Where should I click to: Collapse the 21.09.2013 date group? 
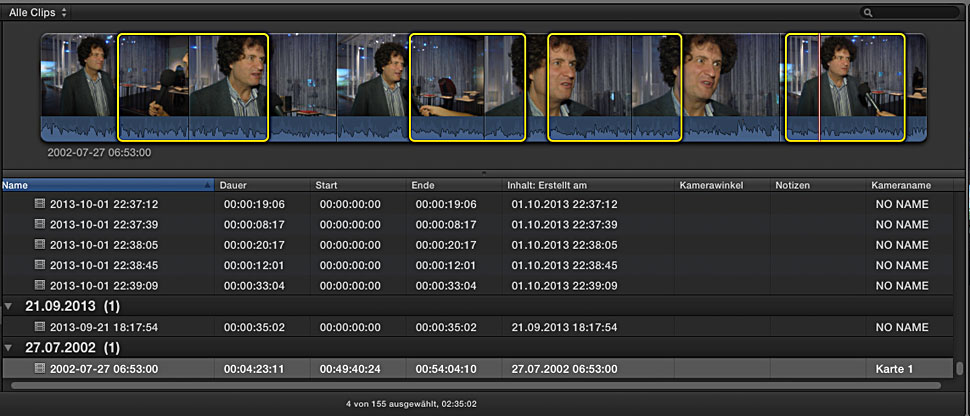point(9,306)
